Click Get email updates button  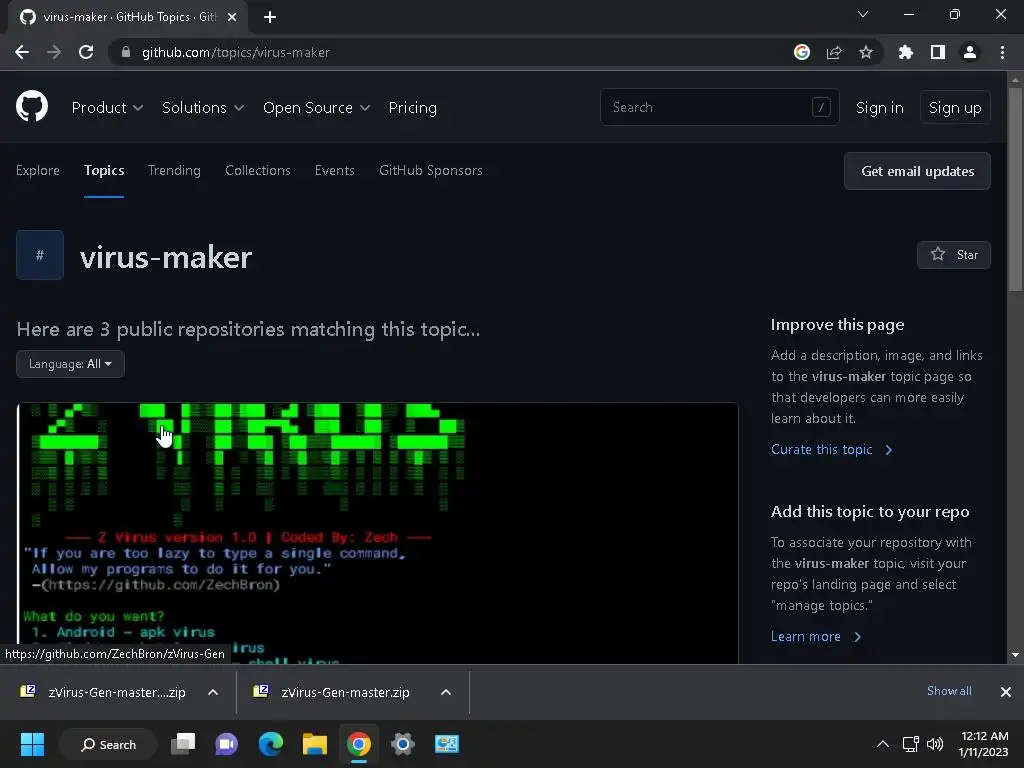918,171
